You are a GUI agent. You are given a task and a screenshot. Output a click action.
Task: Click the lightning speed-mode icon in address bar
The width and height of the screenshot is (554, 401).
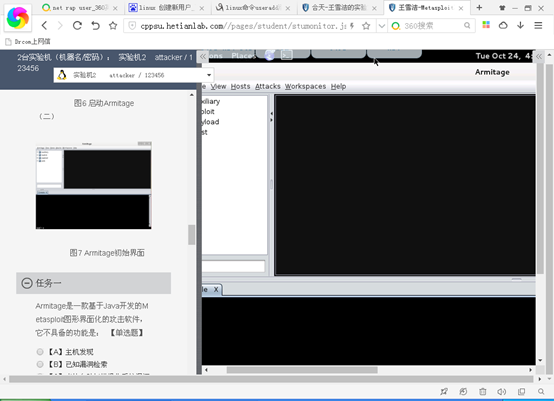[352, 25]
